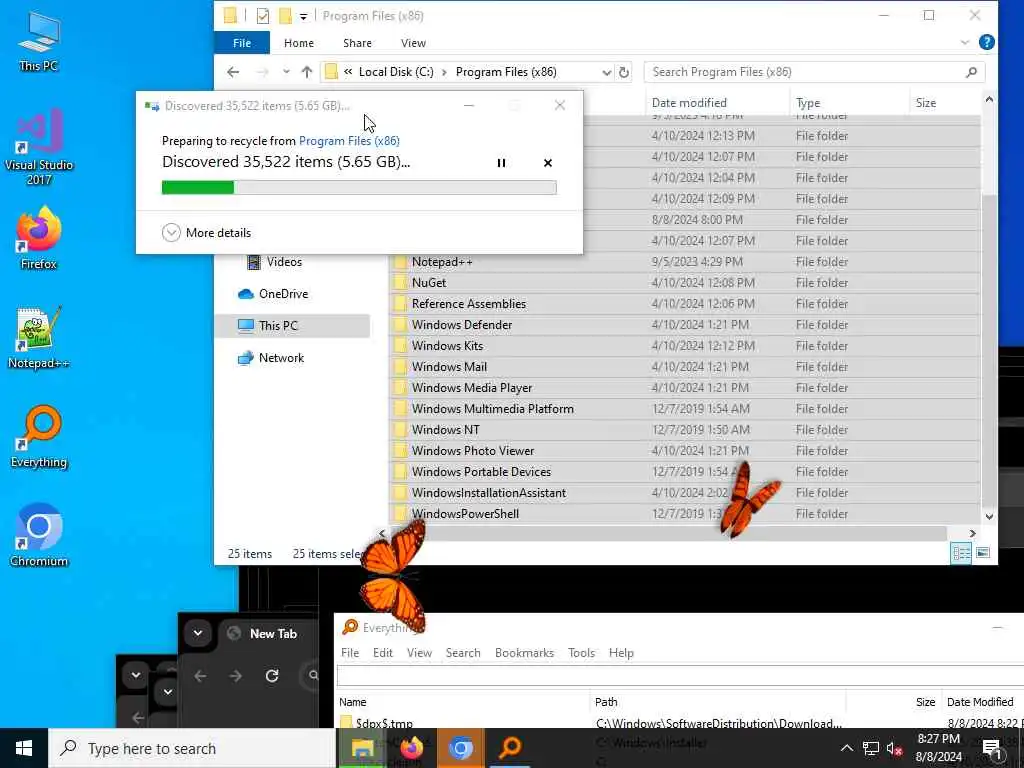Open Help menu in Everything
Image resolution: width=1024 pixels, height=768 pixels.
(x=621, y=652)
